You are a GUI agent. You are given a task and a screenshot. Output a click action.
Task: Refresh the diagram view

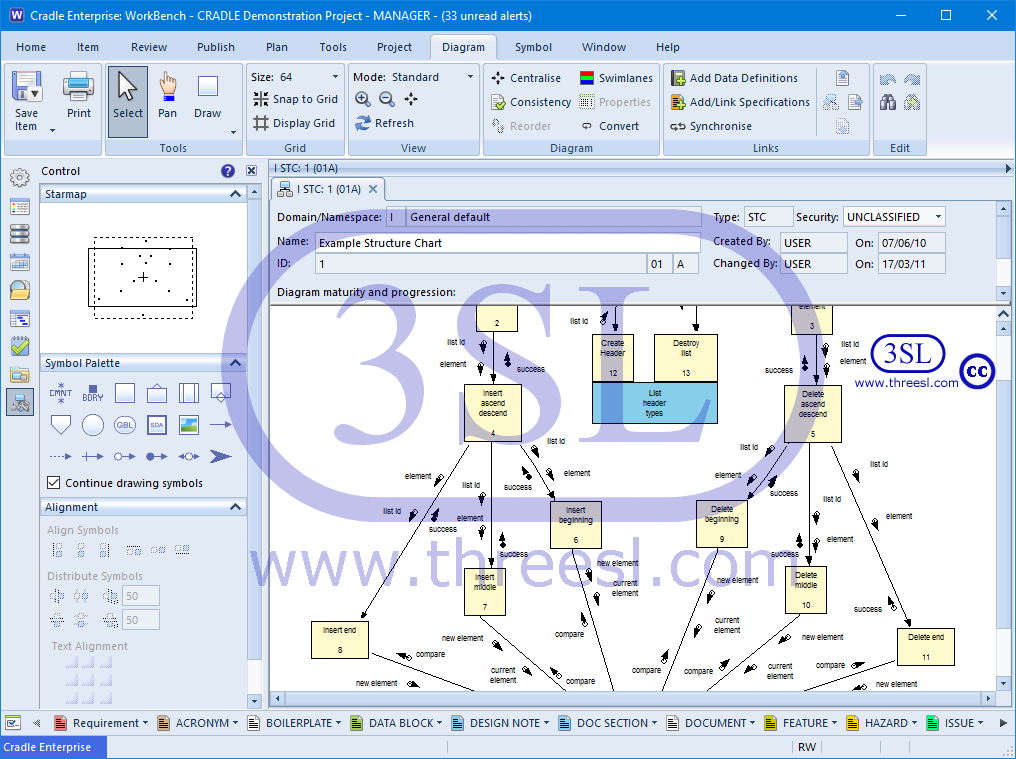point(384,123)
